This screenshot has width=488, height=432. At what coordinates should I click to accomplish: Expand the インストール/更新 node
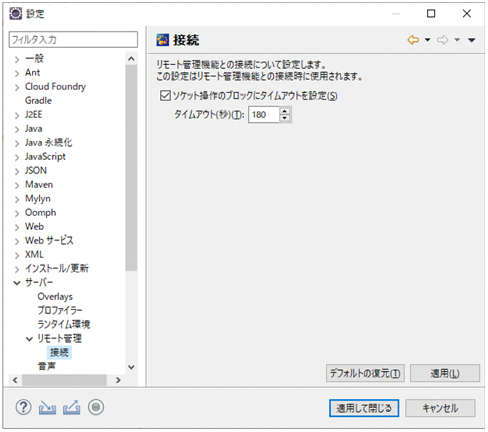click(17, 269)
